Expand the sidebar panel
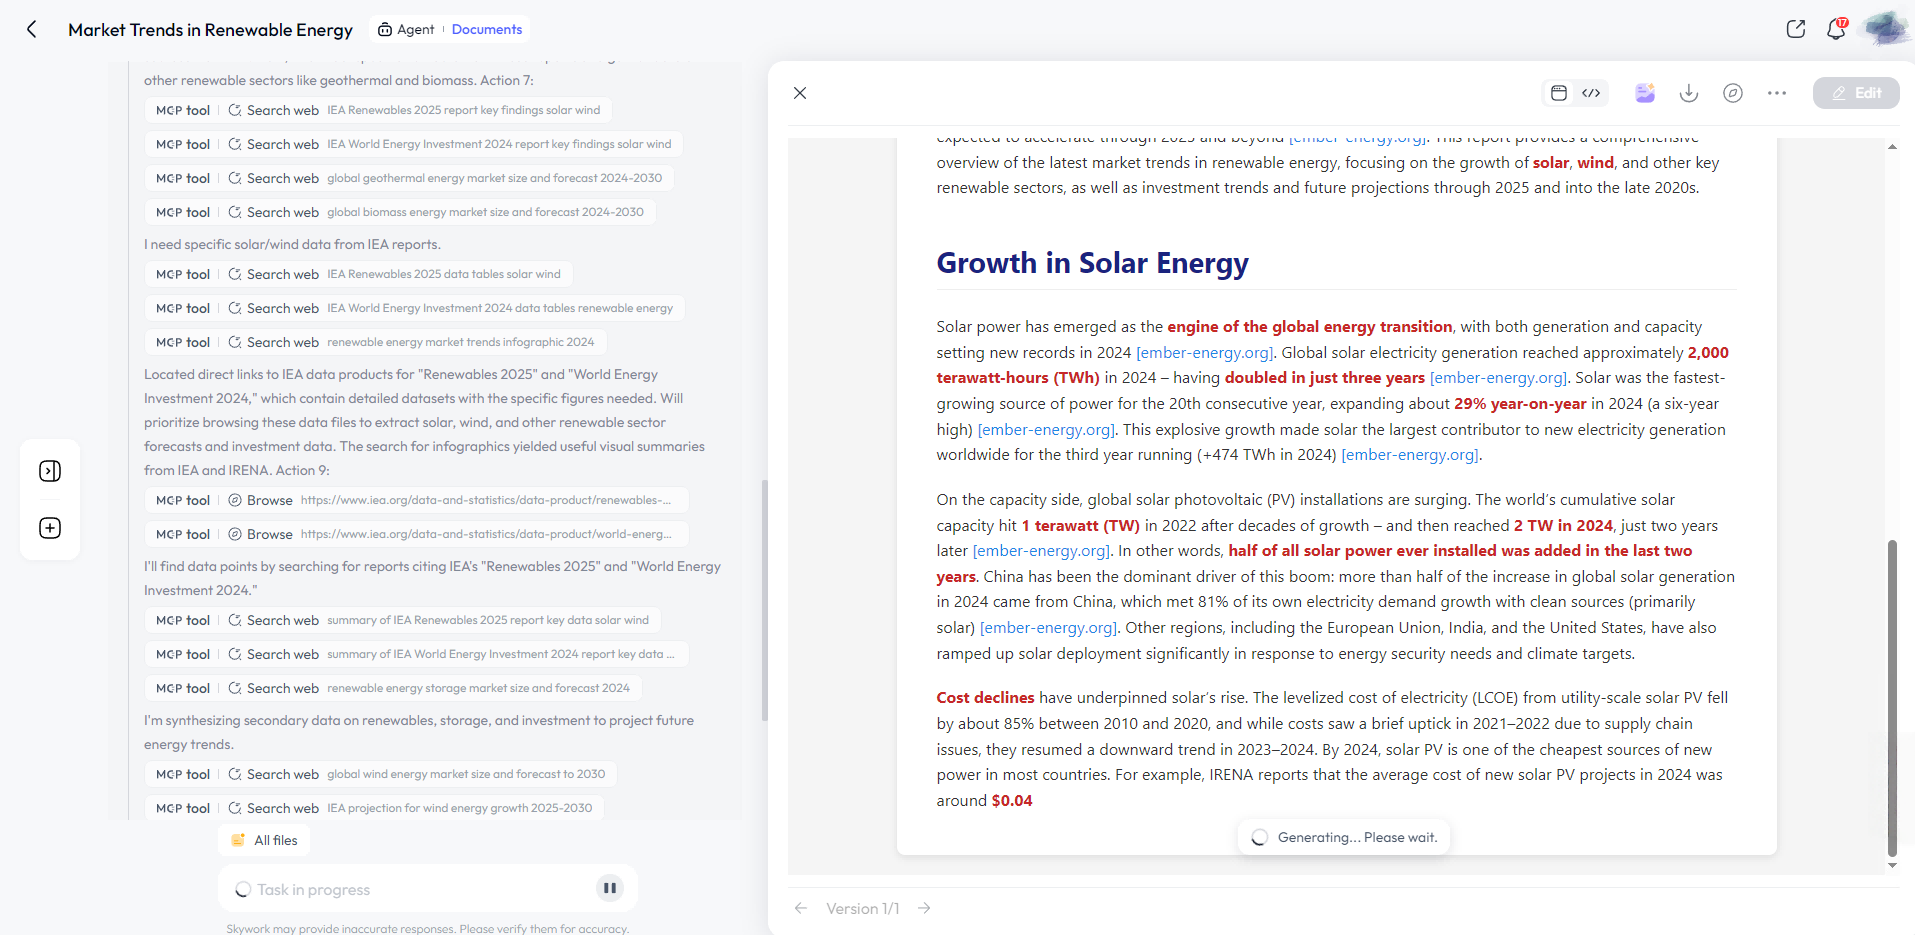Viewport: 1915px width, 935px height. [x=50, y=471]
